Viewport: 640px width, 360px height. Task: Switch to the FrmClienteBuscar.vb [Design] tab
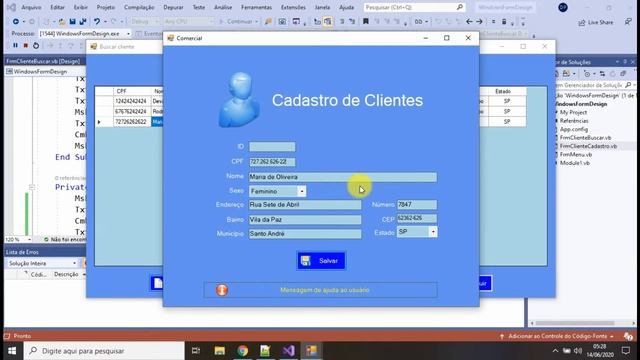pyautogui.click(x=44, y=61)
